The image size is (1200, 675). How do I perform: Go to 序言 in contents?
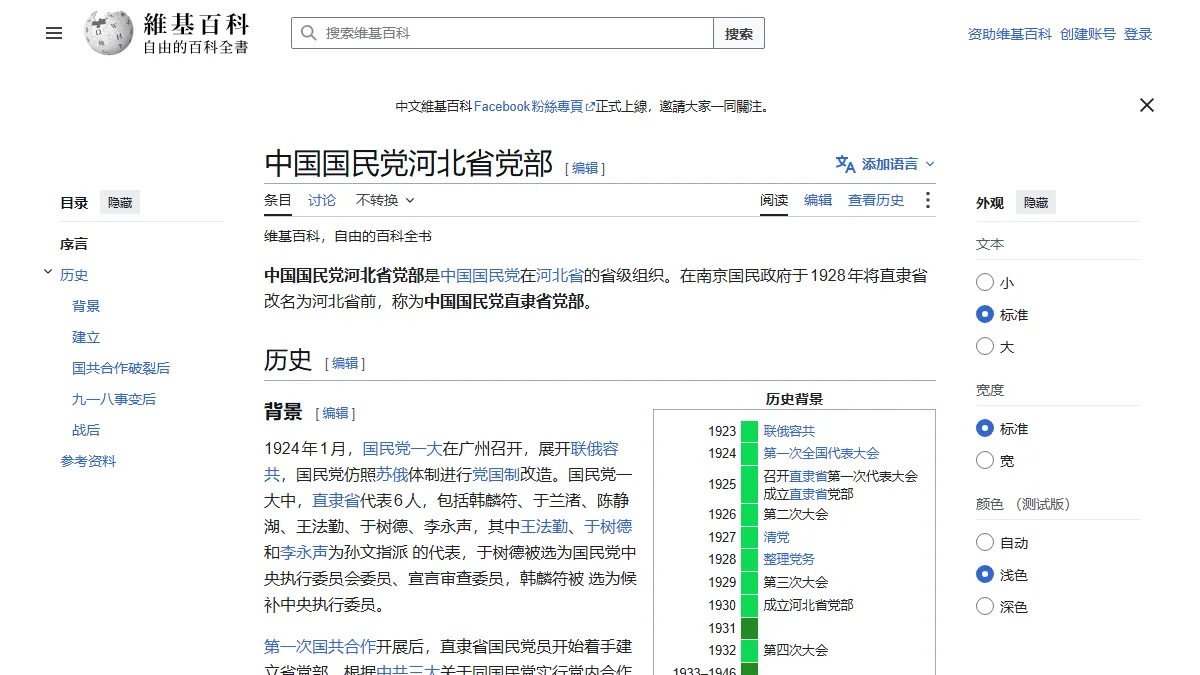pos(74,244)
